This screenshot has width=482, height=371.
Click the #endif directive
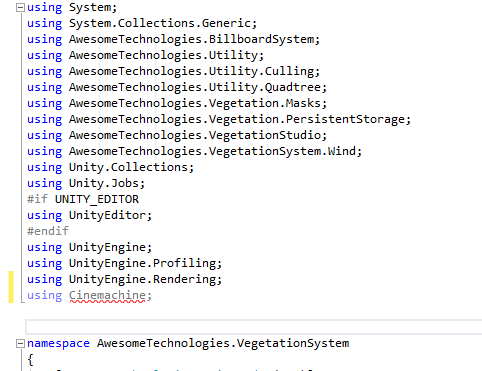pyautogui.click(x=48, y=231)
